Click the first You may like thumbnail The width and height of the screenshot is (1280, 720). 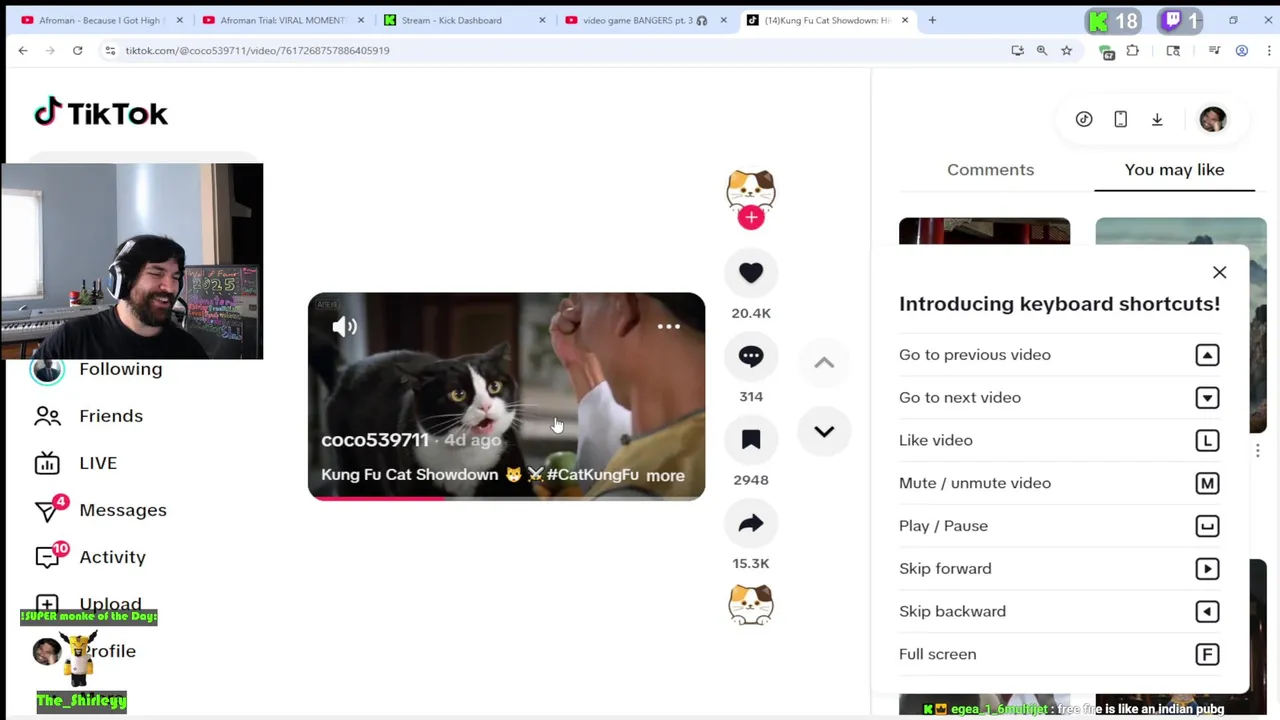(984, 232)
